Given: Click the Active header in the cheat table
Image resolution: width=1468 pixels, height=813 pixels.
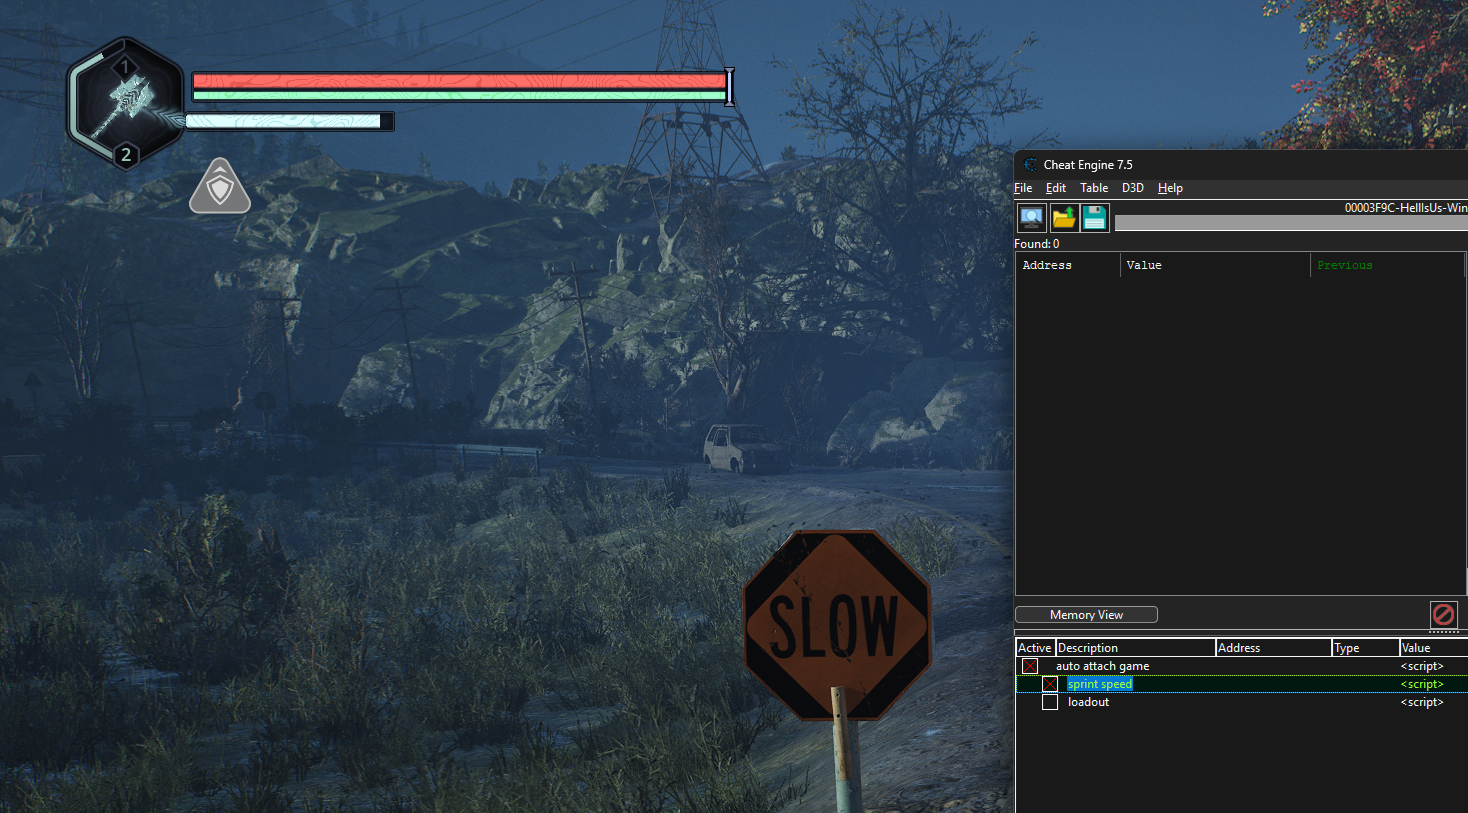Looking at the screenshot, I should [x=1035, y=648].
